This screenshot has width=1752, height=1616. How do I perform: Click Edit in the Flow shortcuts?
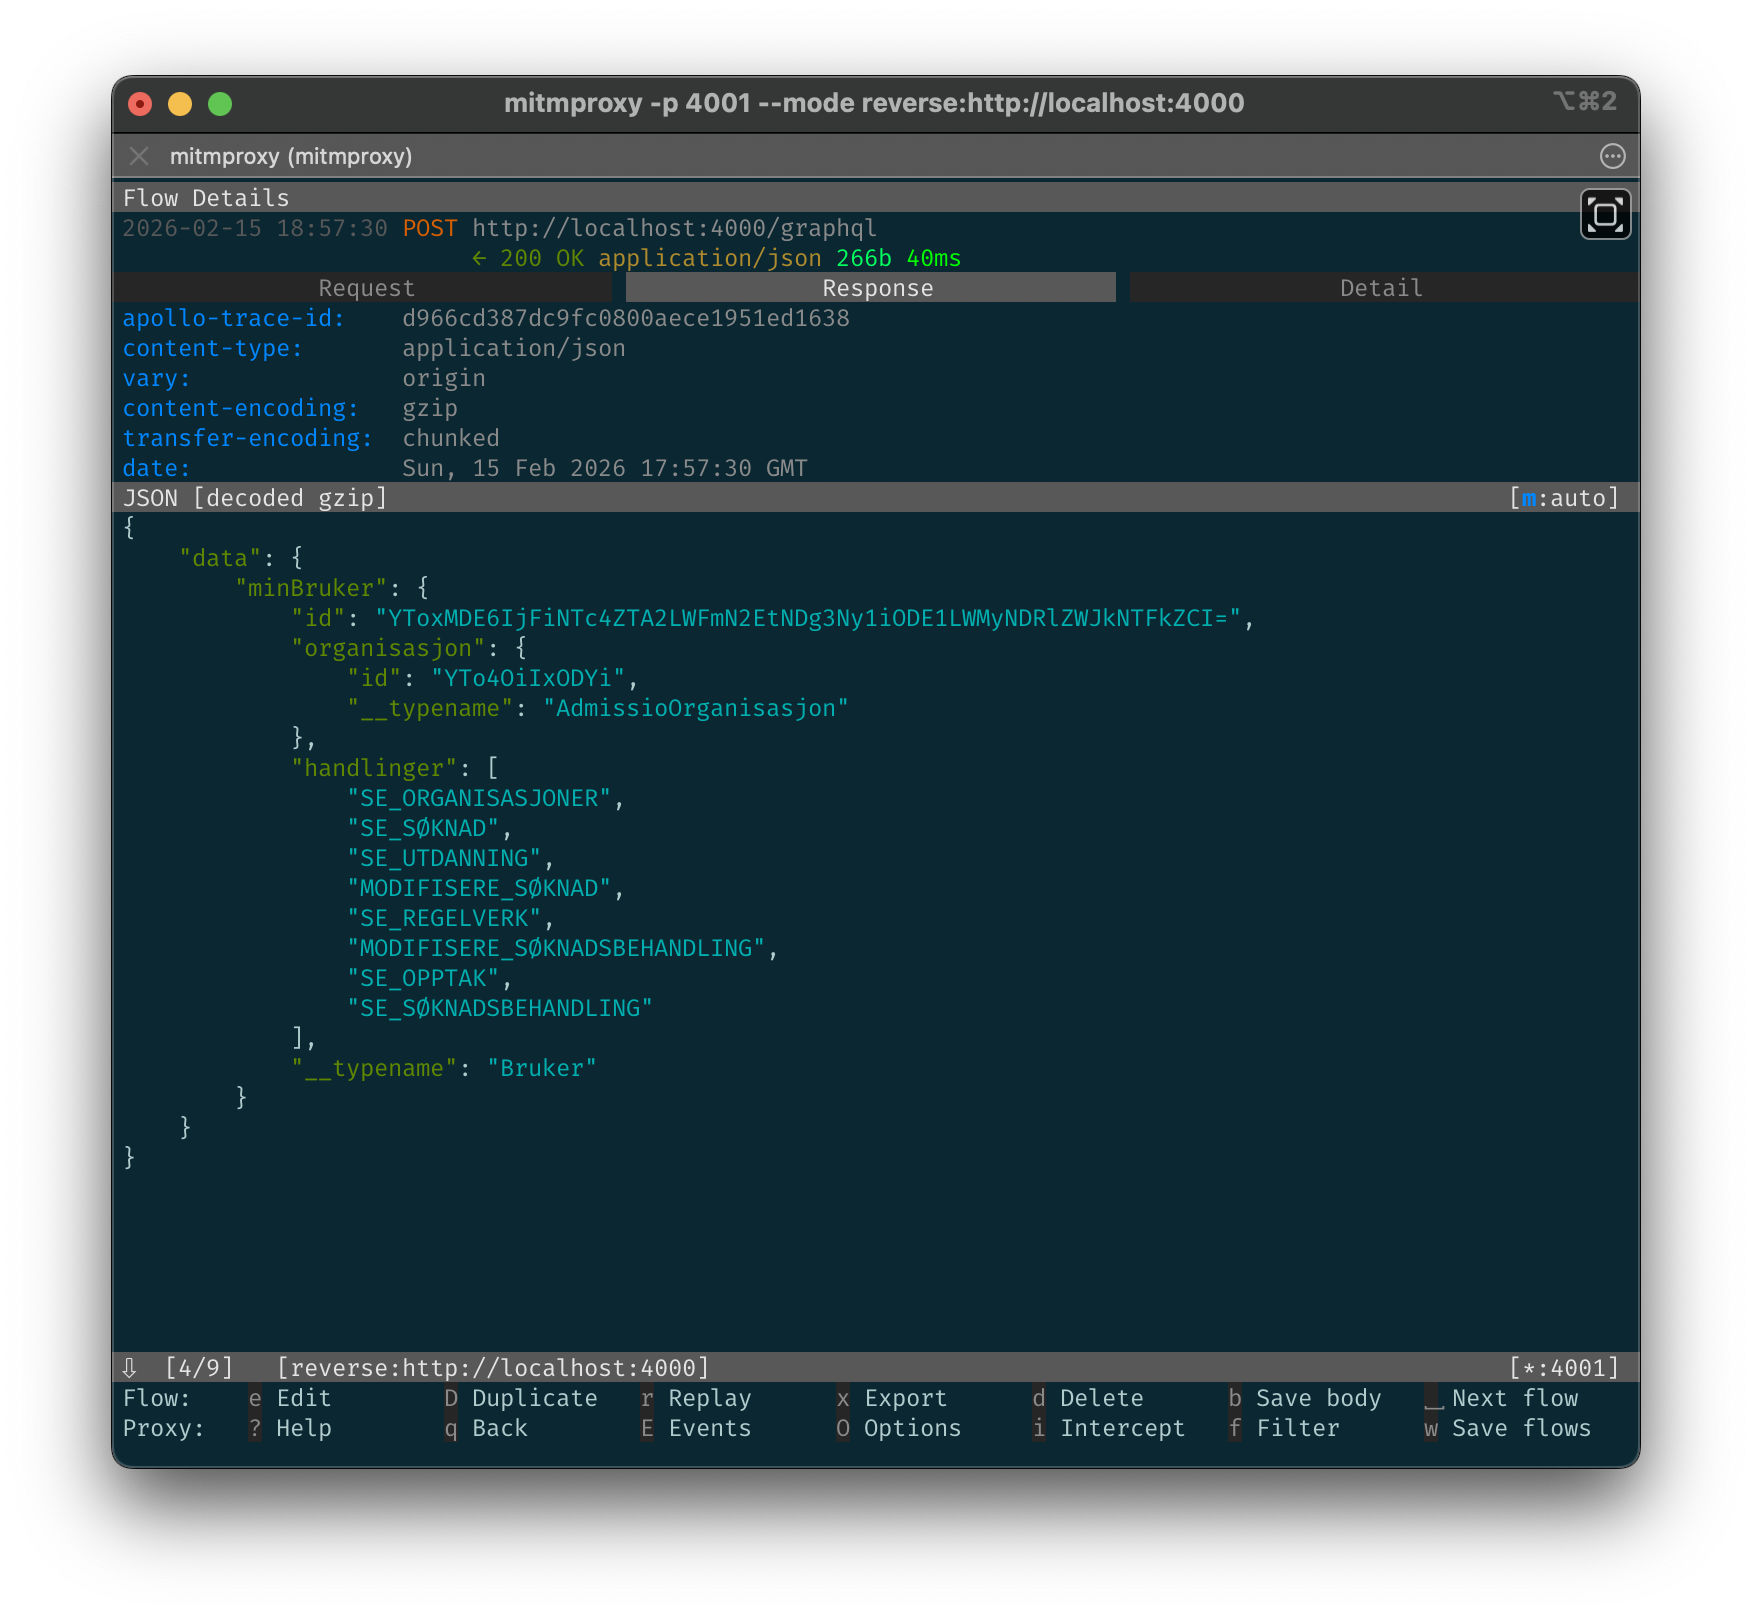coord(303,1398)
